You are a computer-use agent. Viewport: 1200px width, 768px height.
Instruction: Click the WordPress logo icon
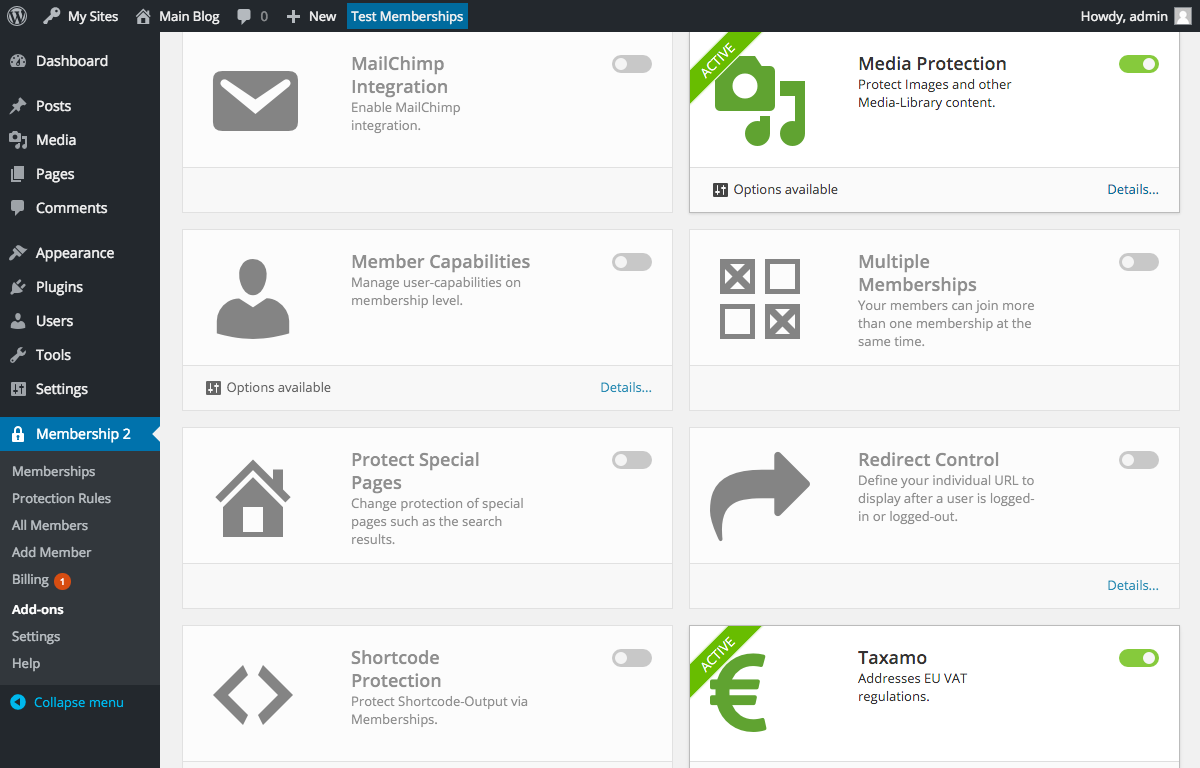tap(19, 16)
